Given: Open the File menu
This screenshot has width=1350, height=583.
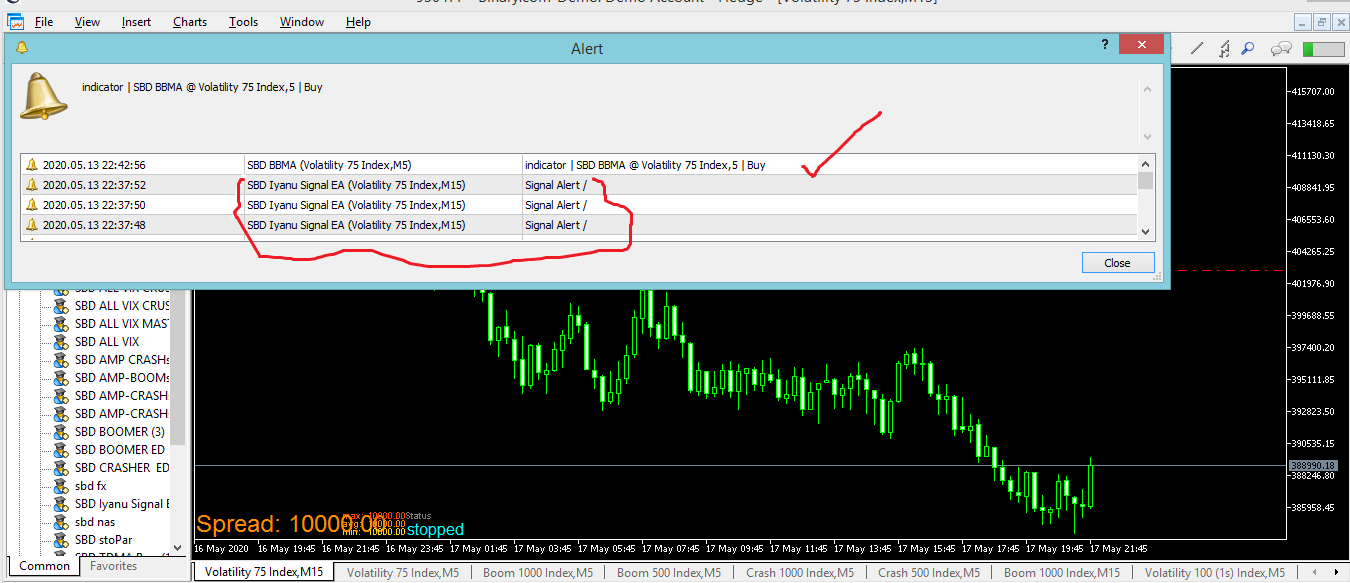Looking at the screenshot, I should pos(44,22).
